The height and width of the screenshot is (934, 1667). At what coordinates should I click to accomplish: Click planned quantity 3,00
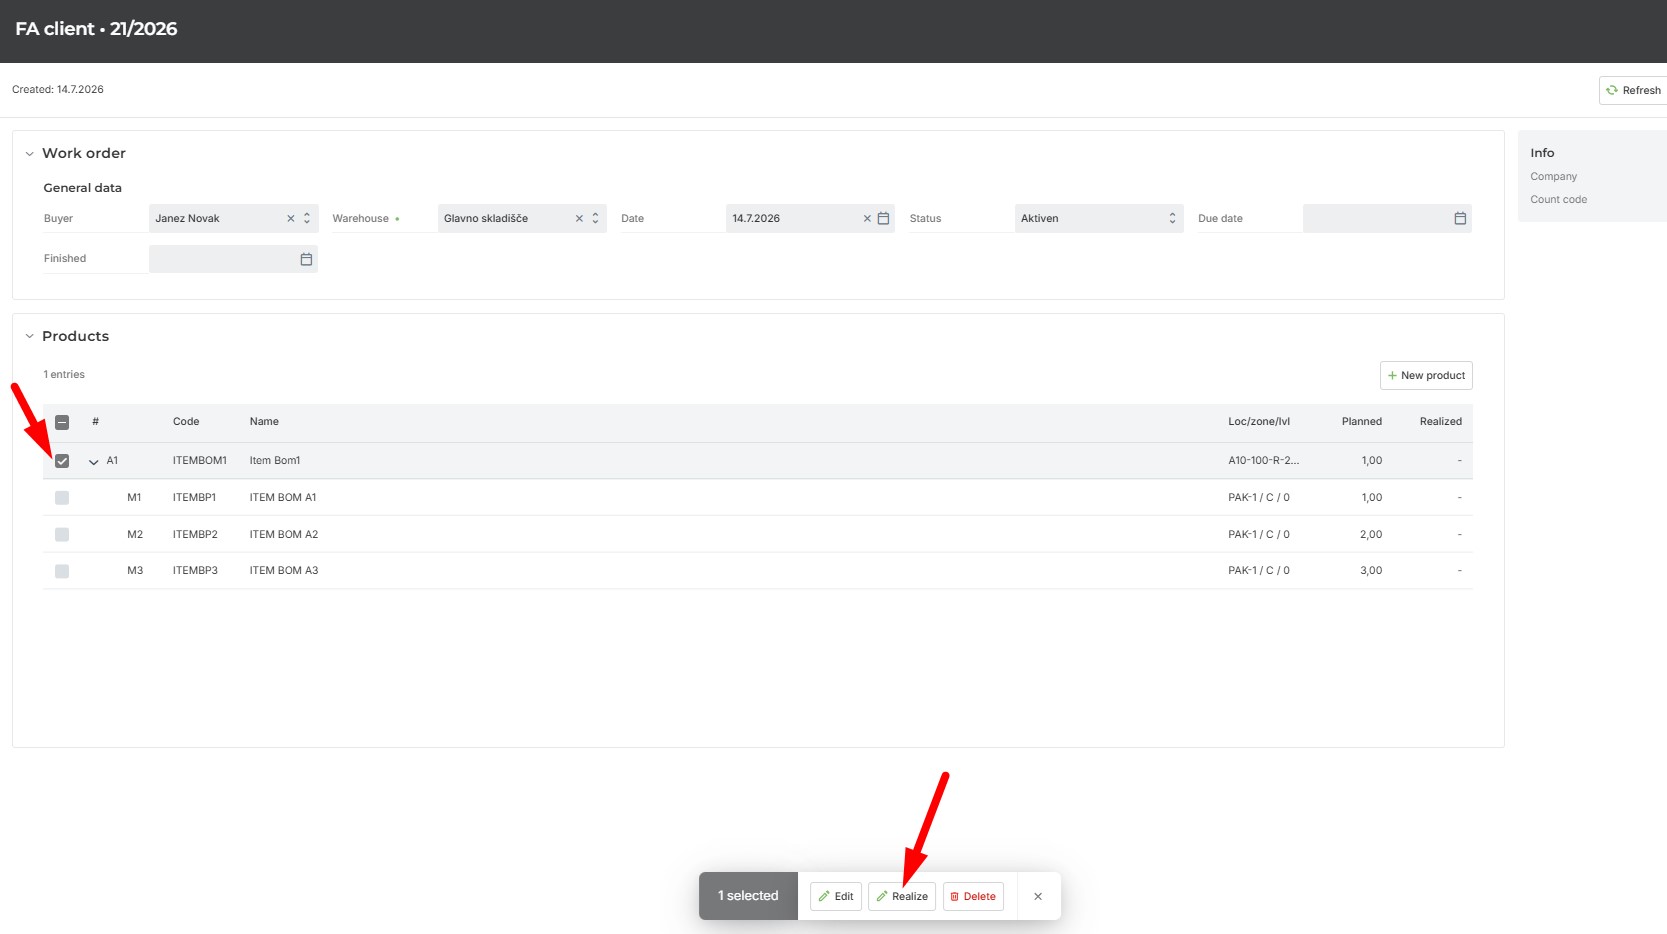[1371, 571]
